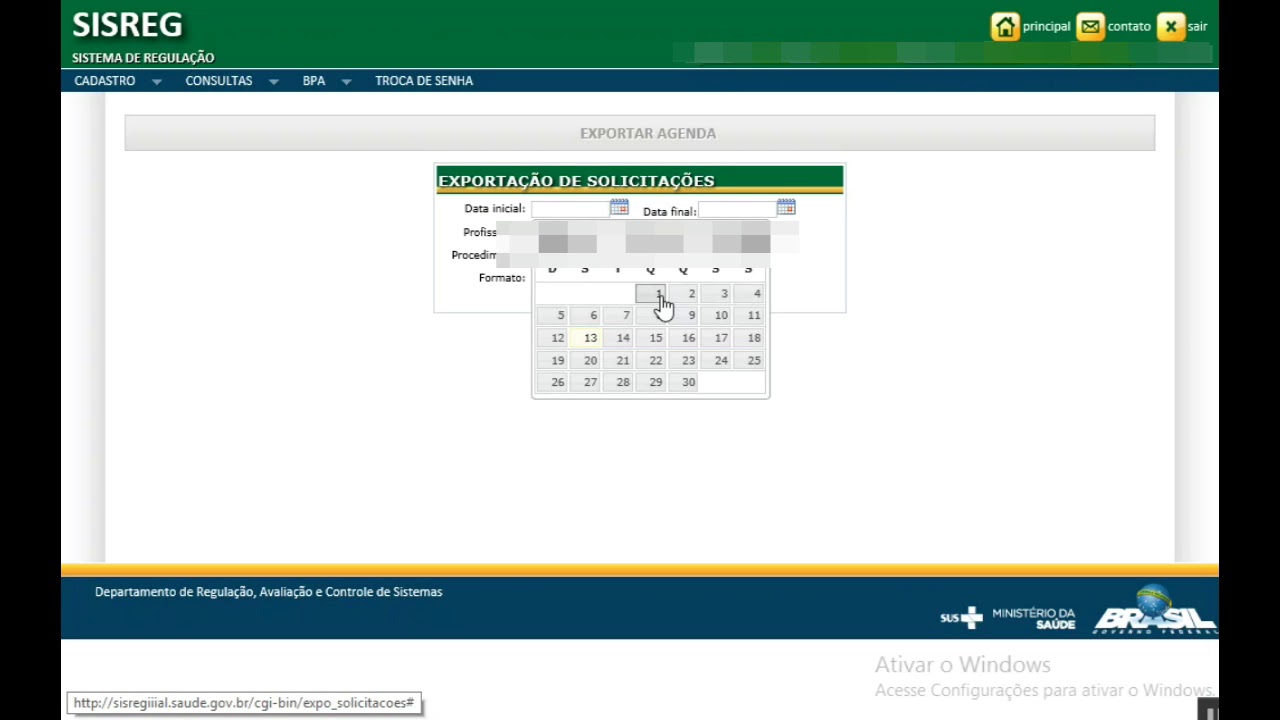1280x720 pixels.
Task: Click the Ministério da Saúde logo
Action: pyautogui.click(x=1034, y=618)
